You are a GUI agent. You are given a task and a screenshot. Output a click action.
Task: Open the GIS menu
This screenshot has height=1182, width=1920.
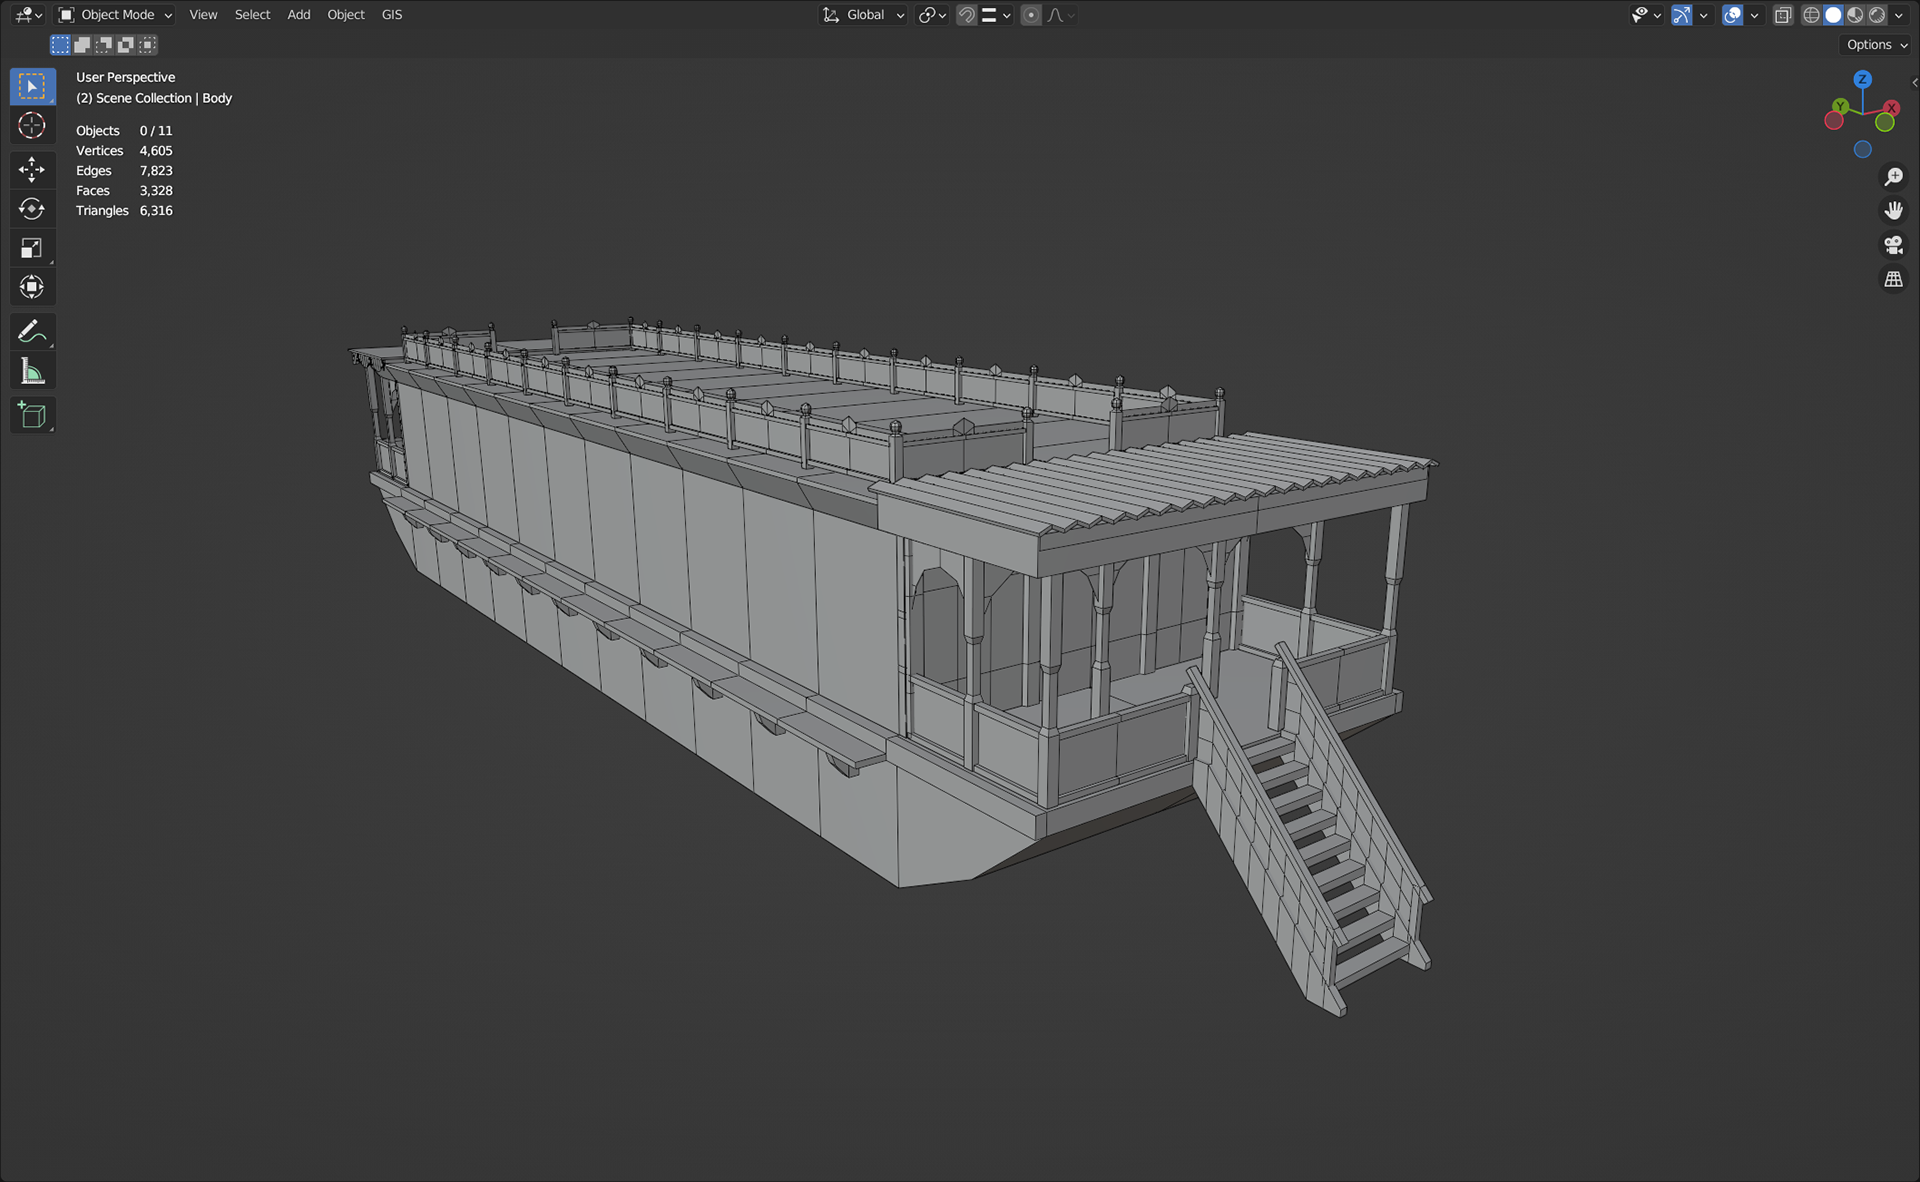coord(391,15)
